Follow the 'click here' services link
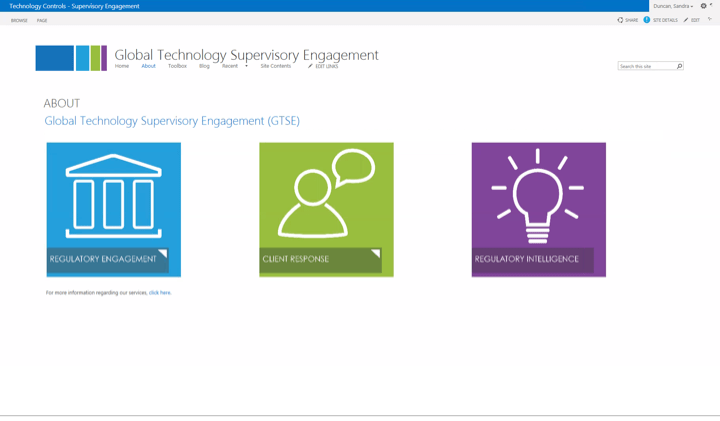Image resolution: width=720 pixels, height=421 pixels. 160,293
